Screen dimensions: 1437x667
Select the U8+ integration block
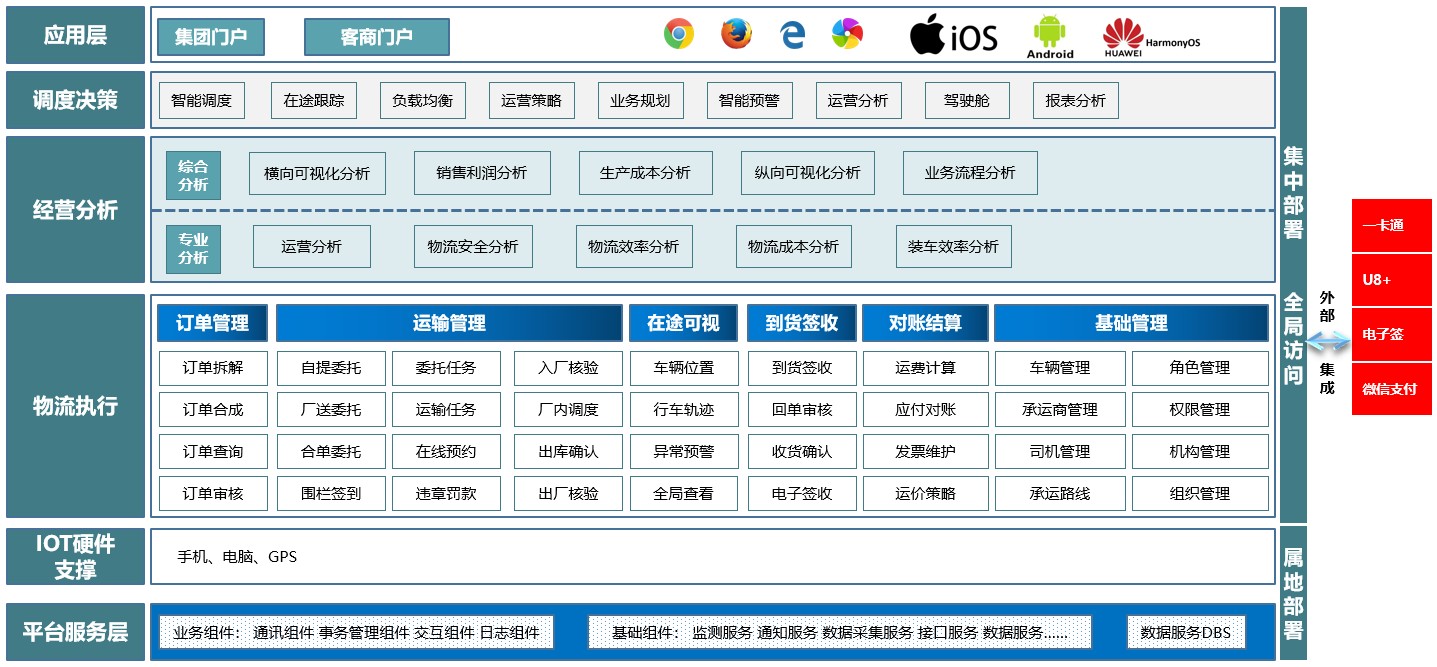point(1391,280)
